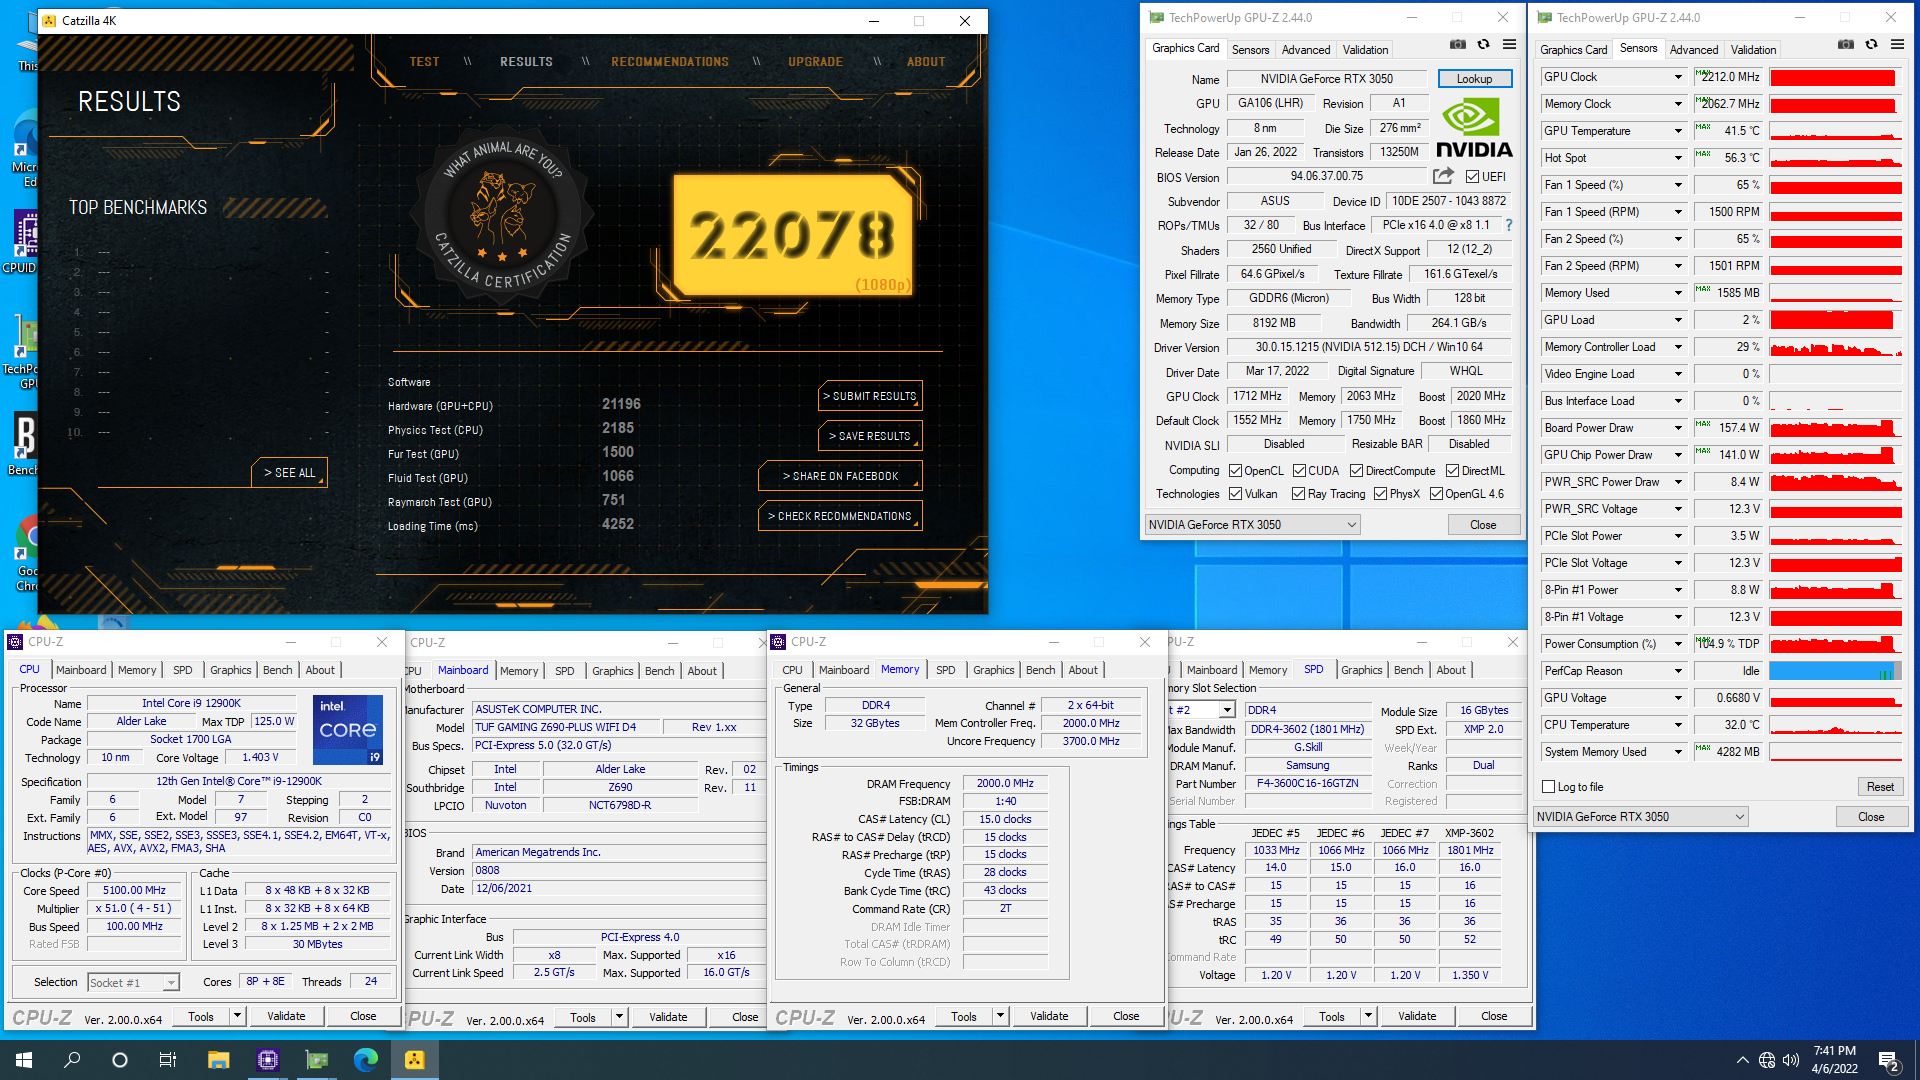Click the NVIDIA logo in GPU-Z

tap(1474, 130)
